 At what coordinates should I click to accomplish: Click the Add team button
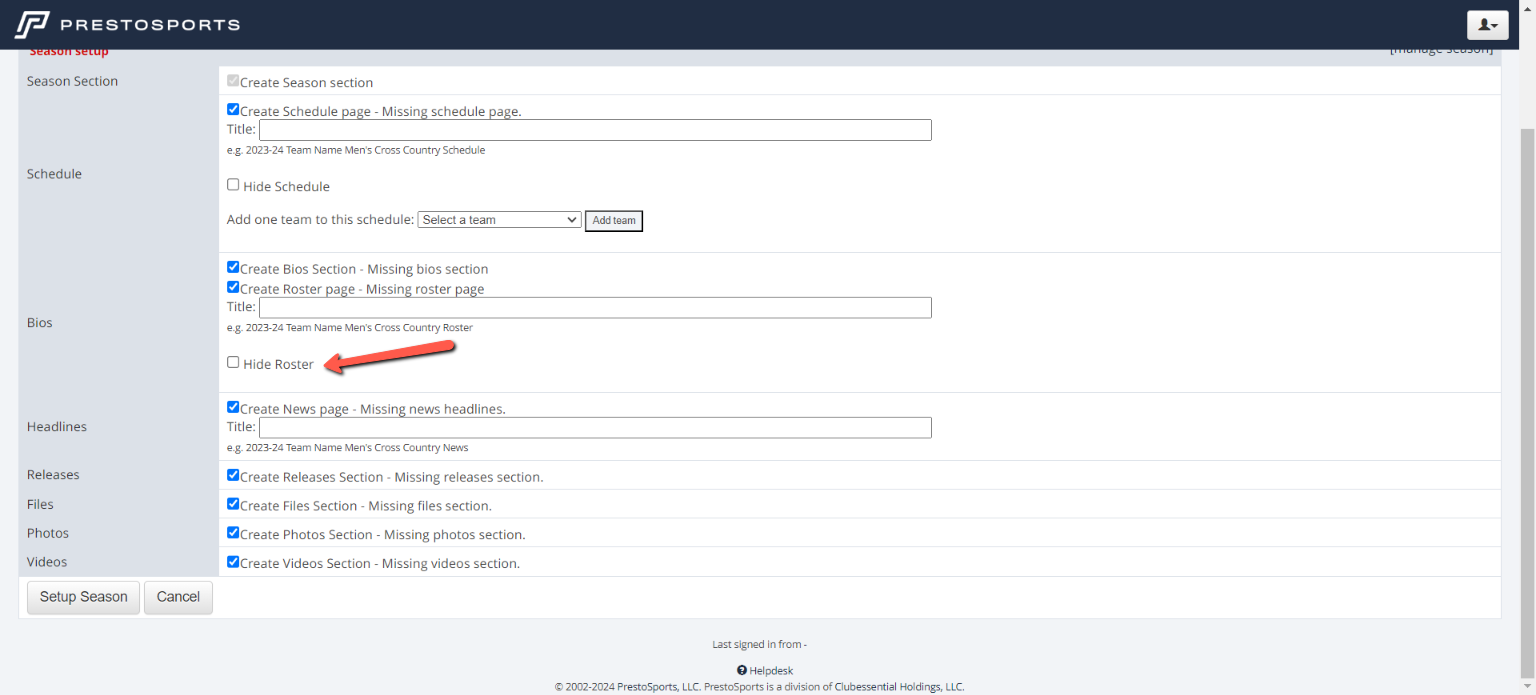[x=614, y=221]
